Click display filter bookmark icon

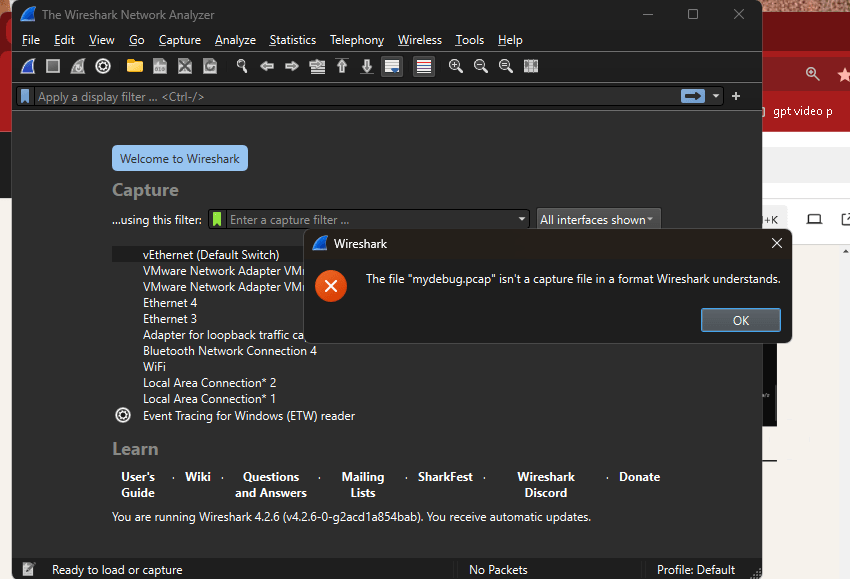[x=25, y=96]
